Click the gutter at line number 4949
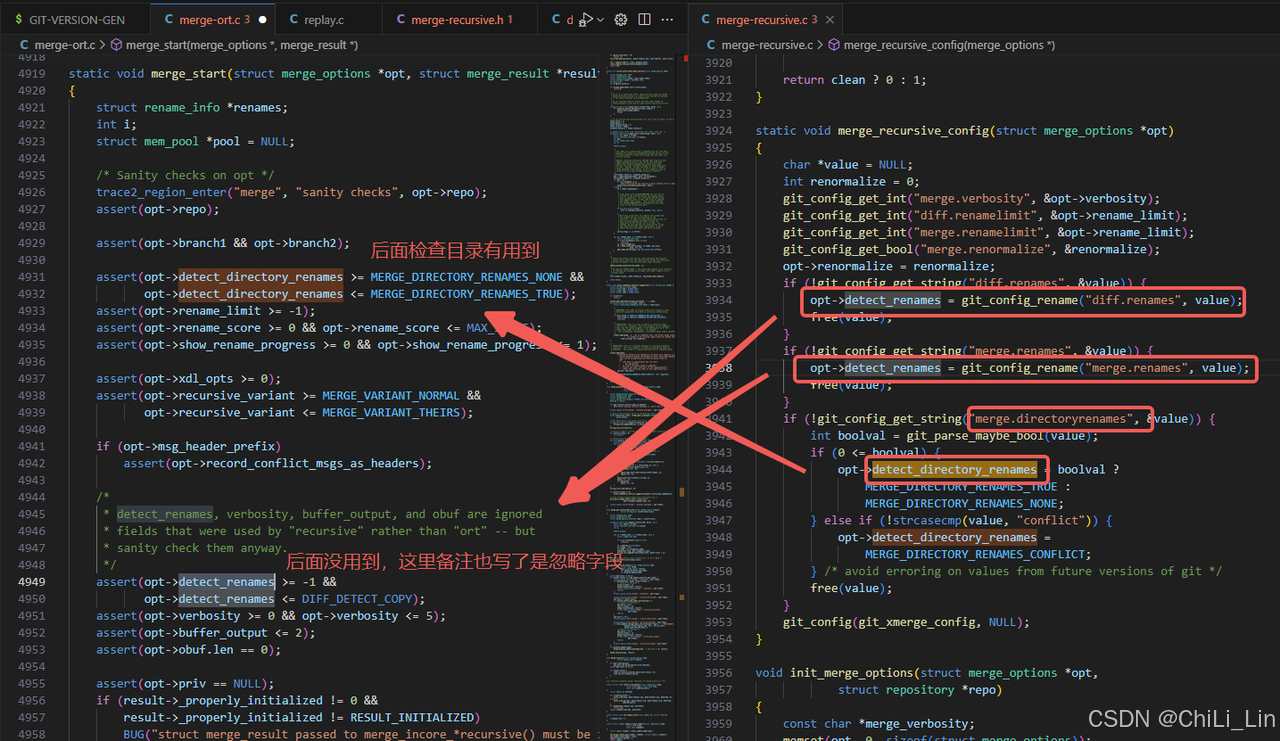This screenshot has height=741, width=1280. pos(32,582)
